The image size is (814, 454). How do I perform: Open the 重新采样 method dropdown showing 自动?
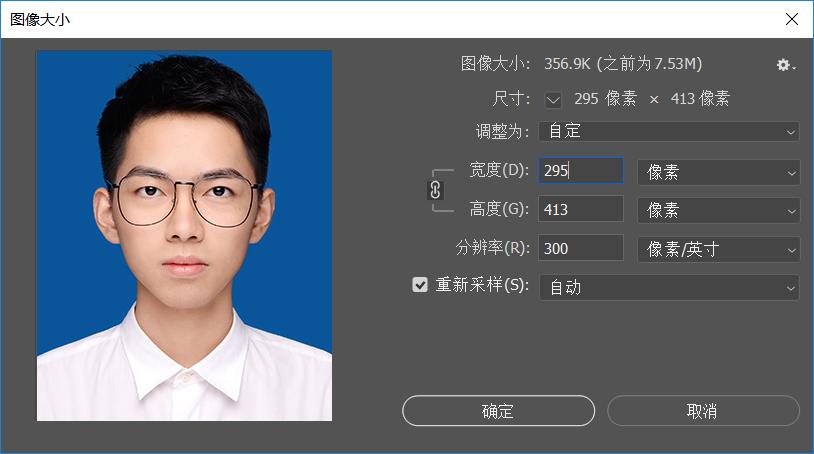coord(668,287)
